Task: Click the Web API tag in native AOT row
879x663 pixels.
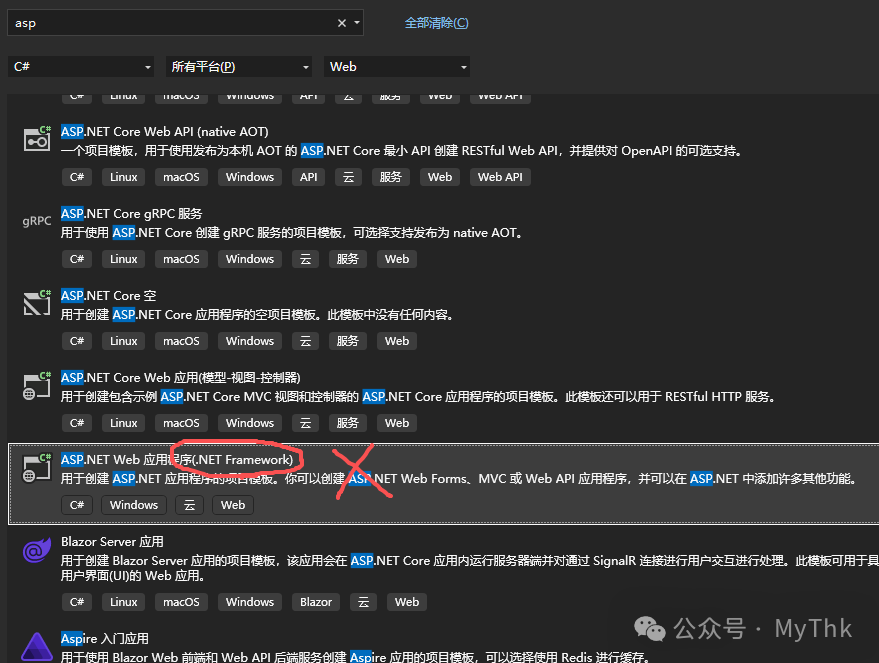Action: (x=500, y=177)
